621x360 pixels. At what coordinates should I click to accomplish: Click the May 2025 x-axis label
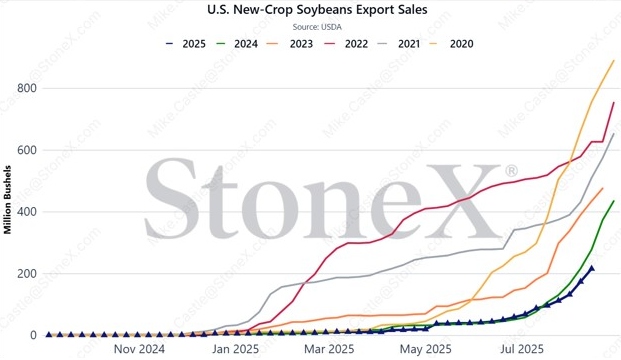click(425, 349)
